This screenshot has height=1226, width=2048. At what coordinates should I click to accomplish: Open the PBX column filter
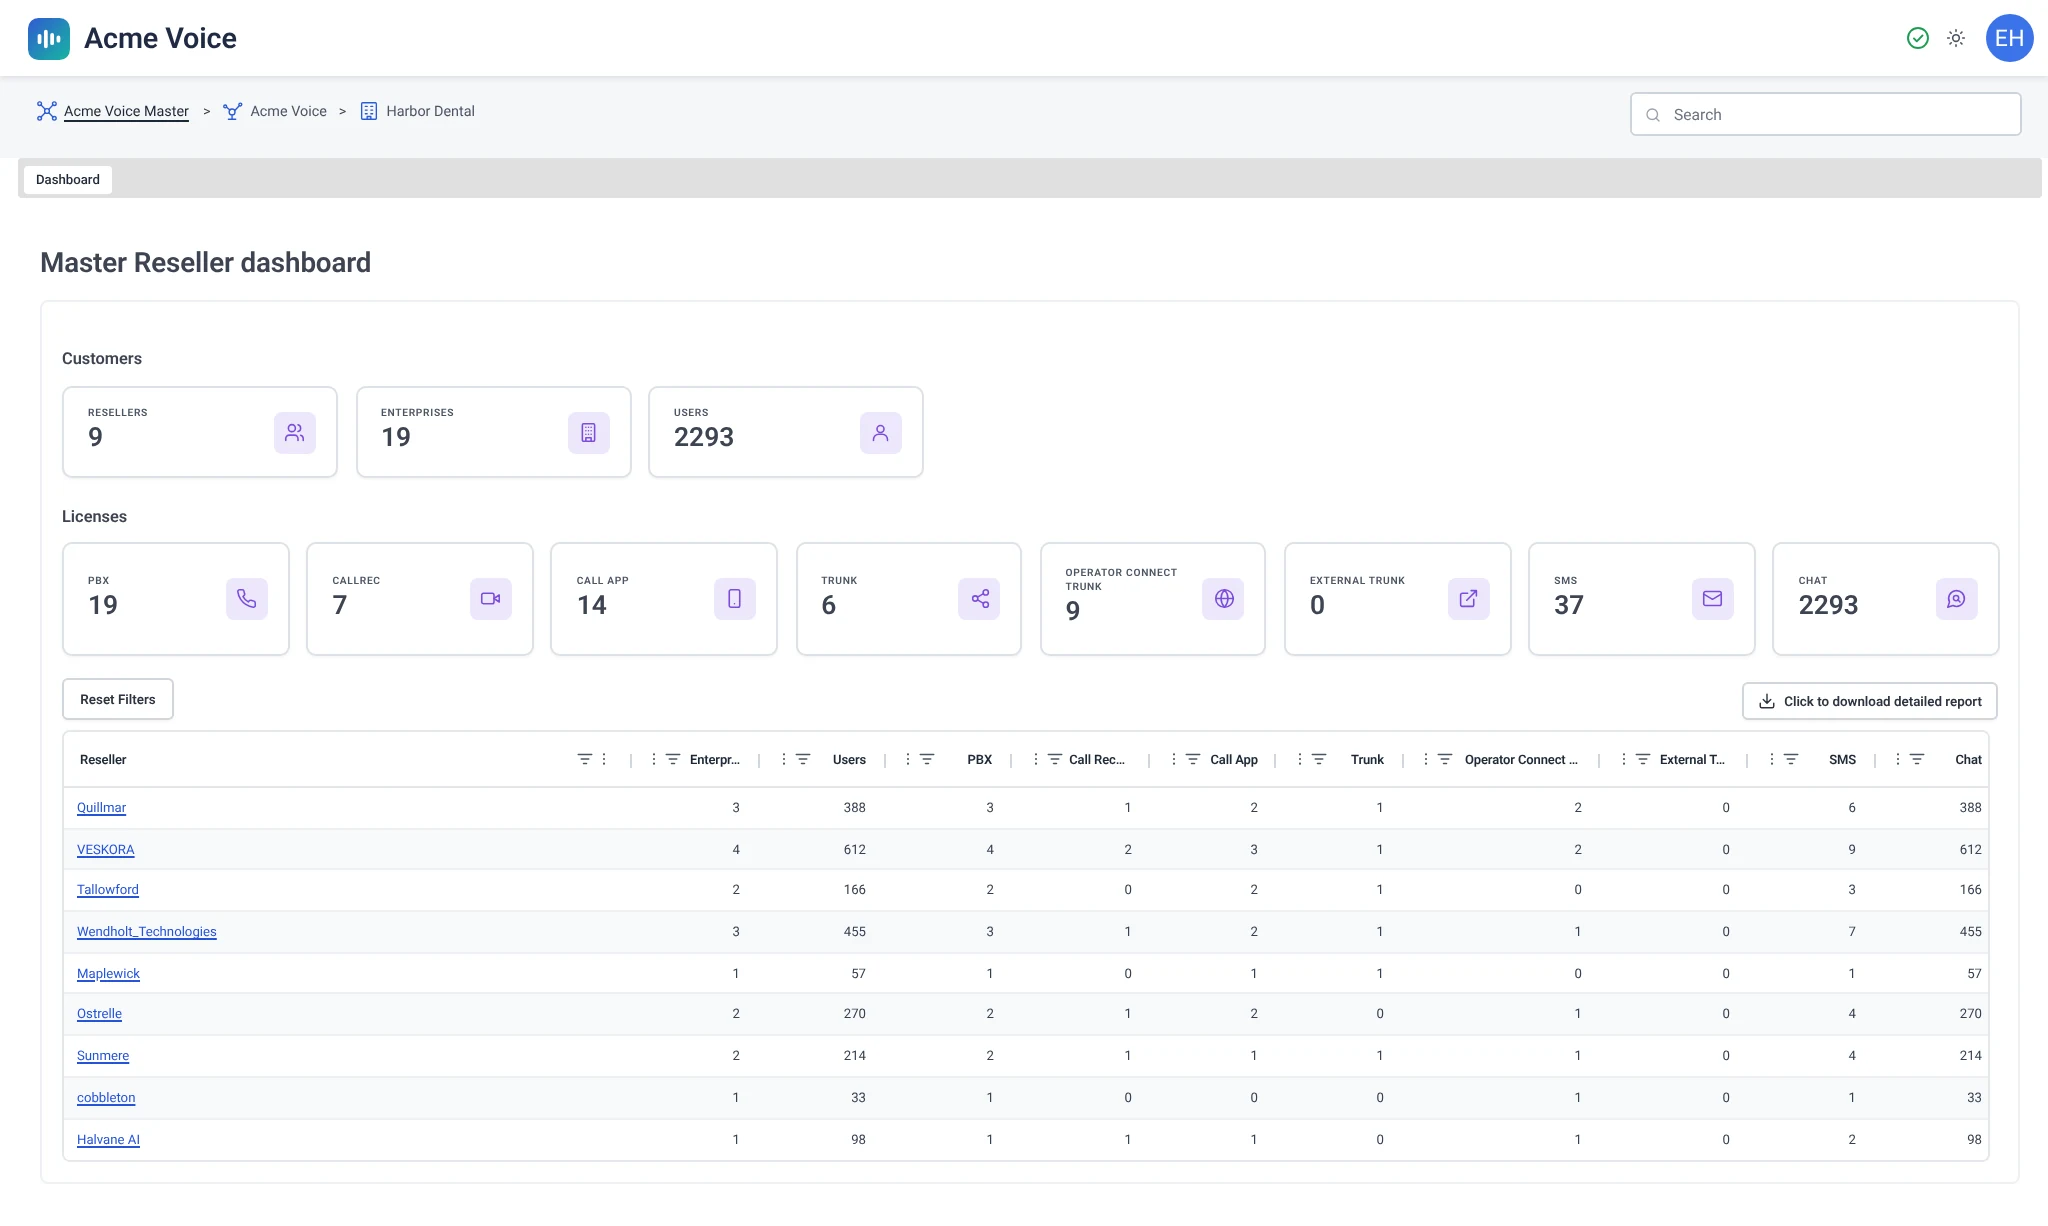tap(927, 759)
